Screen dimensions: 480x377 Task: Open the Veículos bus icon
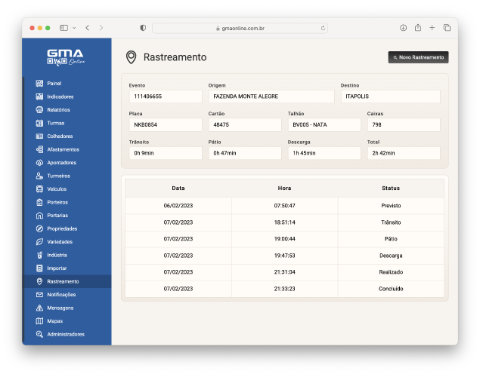39,189
